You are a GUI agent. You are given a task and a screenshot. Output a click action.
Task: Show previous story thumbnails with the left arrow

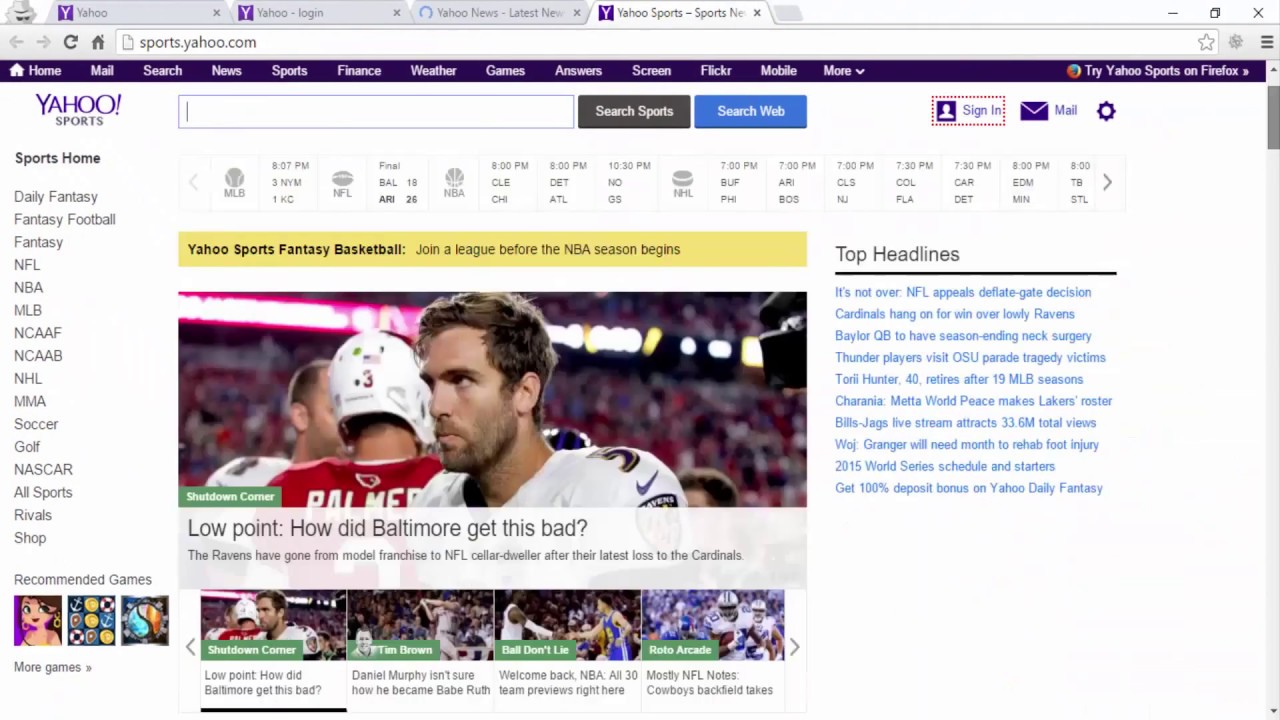pyautogui.click(x=190, y=647)
